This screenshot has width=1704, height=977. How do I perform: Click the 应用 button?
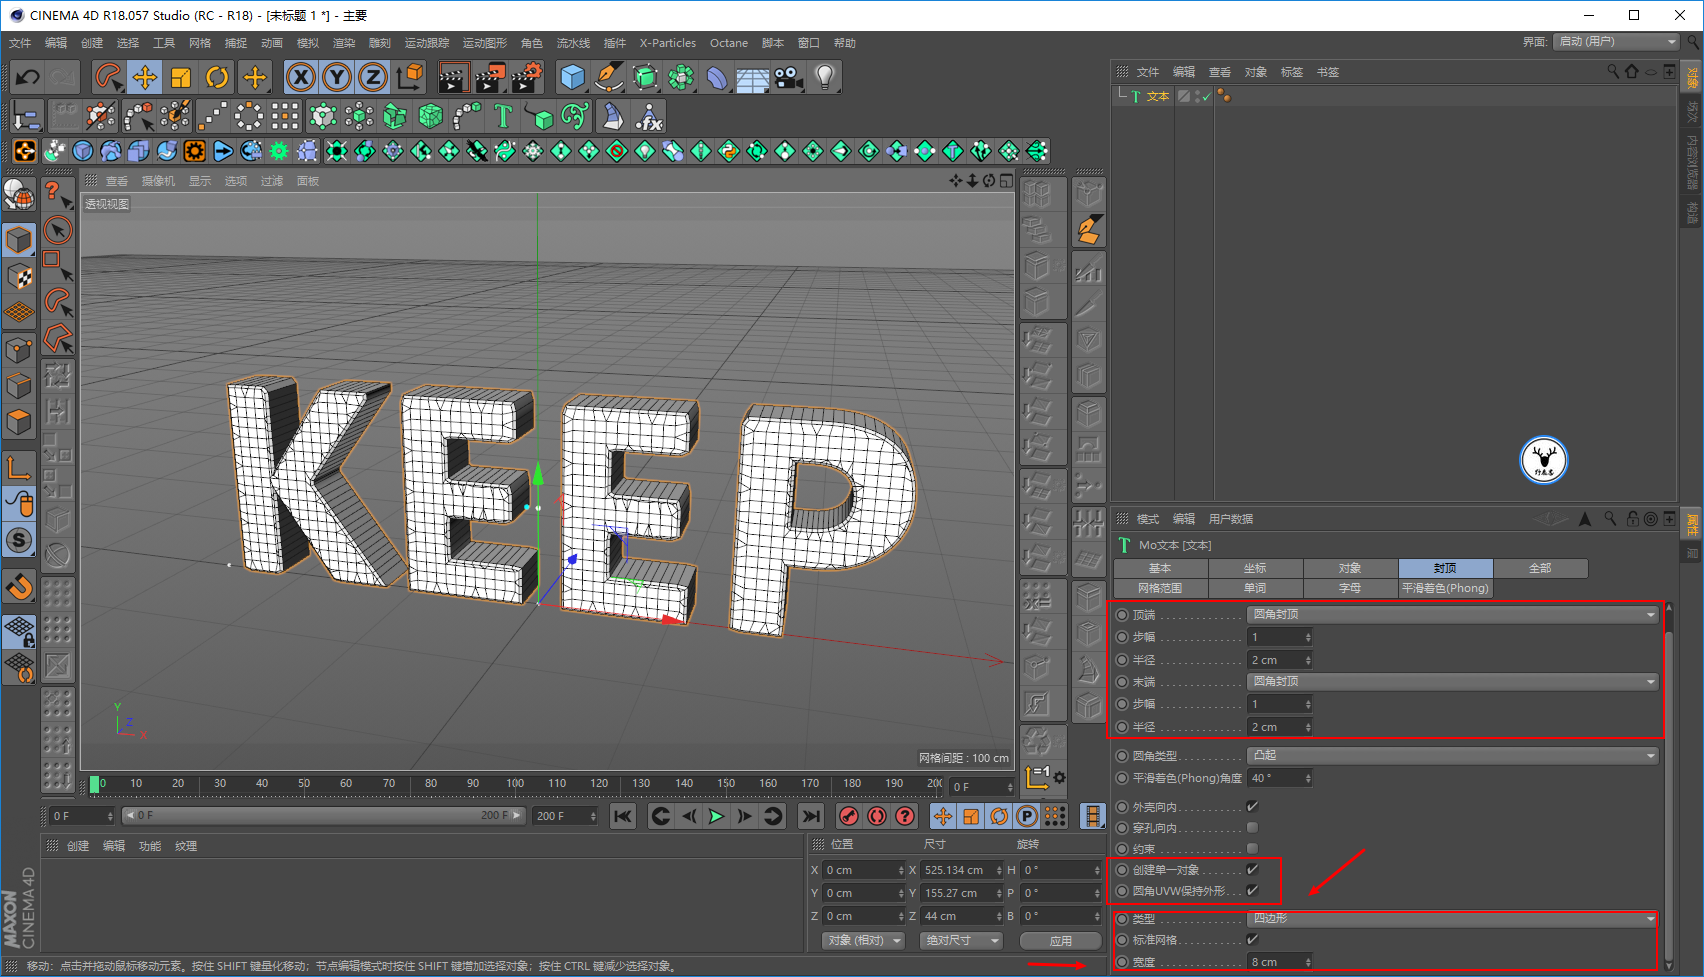coord(1060,941)
